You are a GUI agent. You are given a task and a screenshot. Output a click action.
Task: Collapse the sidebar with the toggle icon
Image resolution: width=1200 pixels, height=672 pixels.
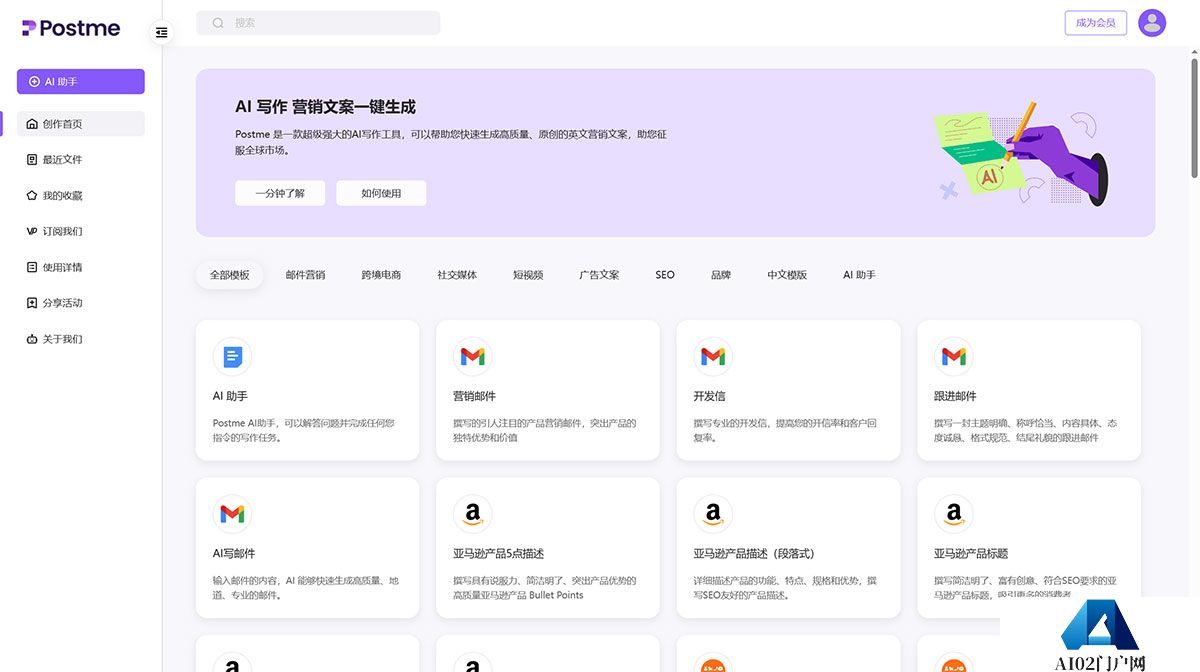coord(162,33)
